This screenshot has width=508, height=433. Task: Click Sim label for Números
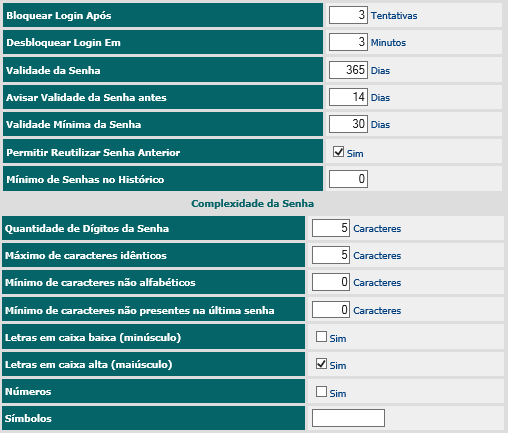click(x=338, y=394)
